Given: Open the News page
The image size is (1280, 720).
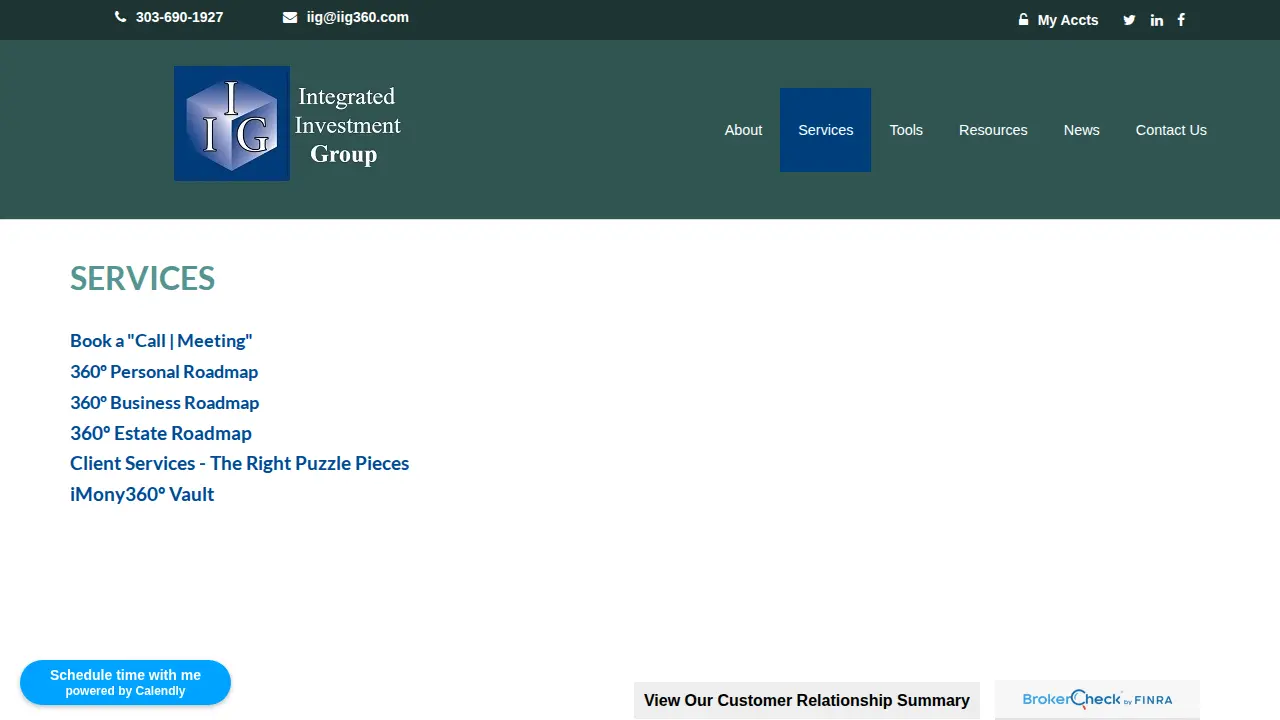Looking at the screenshot, I should pyautogui.click(x=1082, y=130).
